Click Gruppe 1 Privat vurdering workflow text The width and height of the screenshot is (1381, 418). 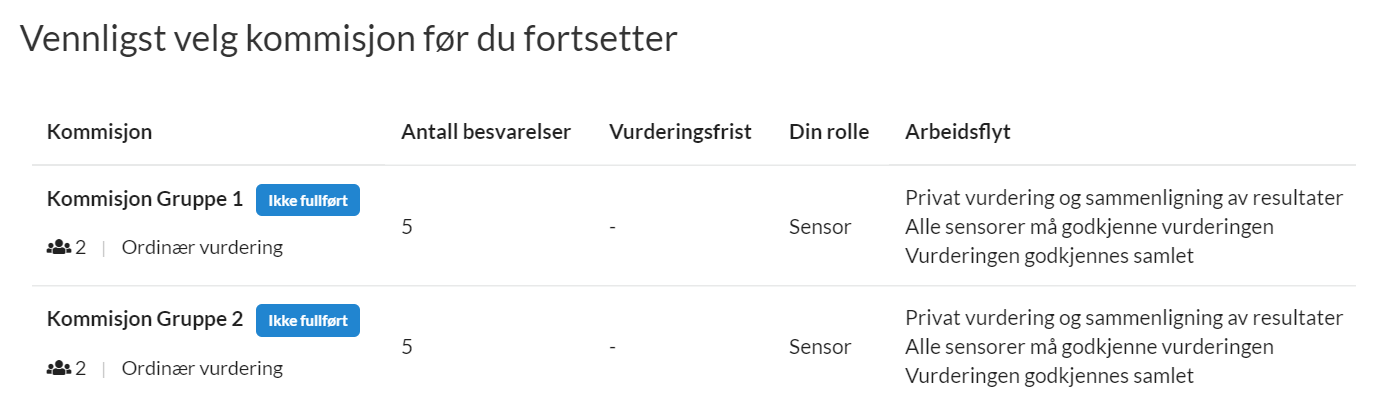pos(1124,197)
